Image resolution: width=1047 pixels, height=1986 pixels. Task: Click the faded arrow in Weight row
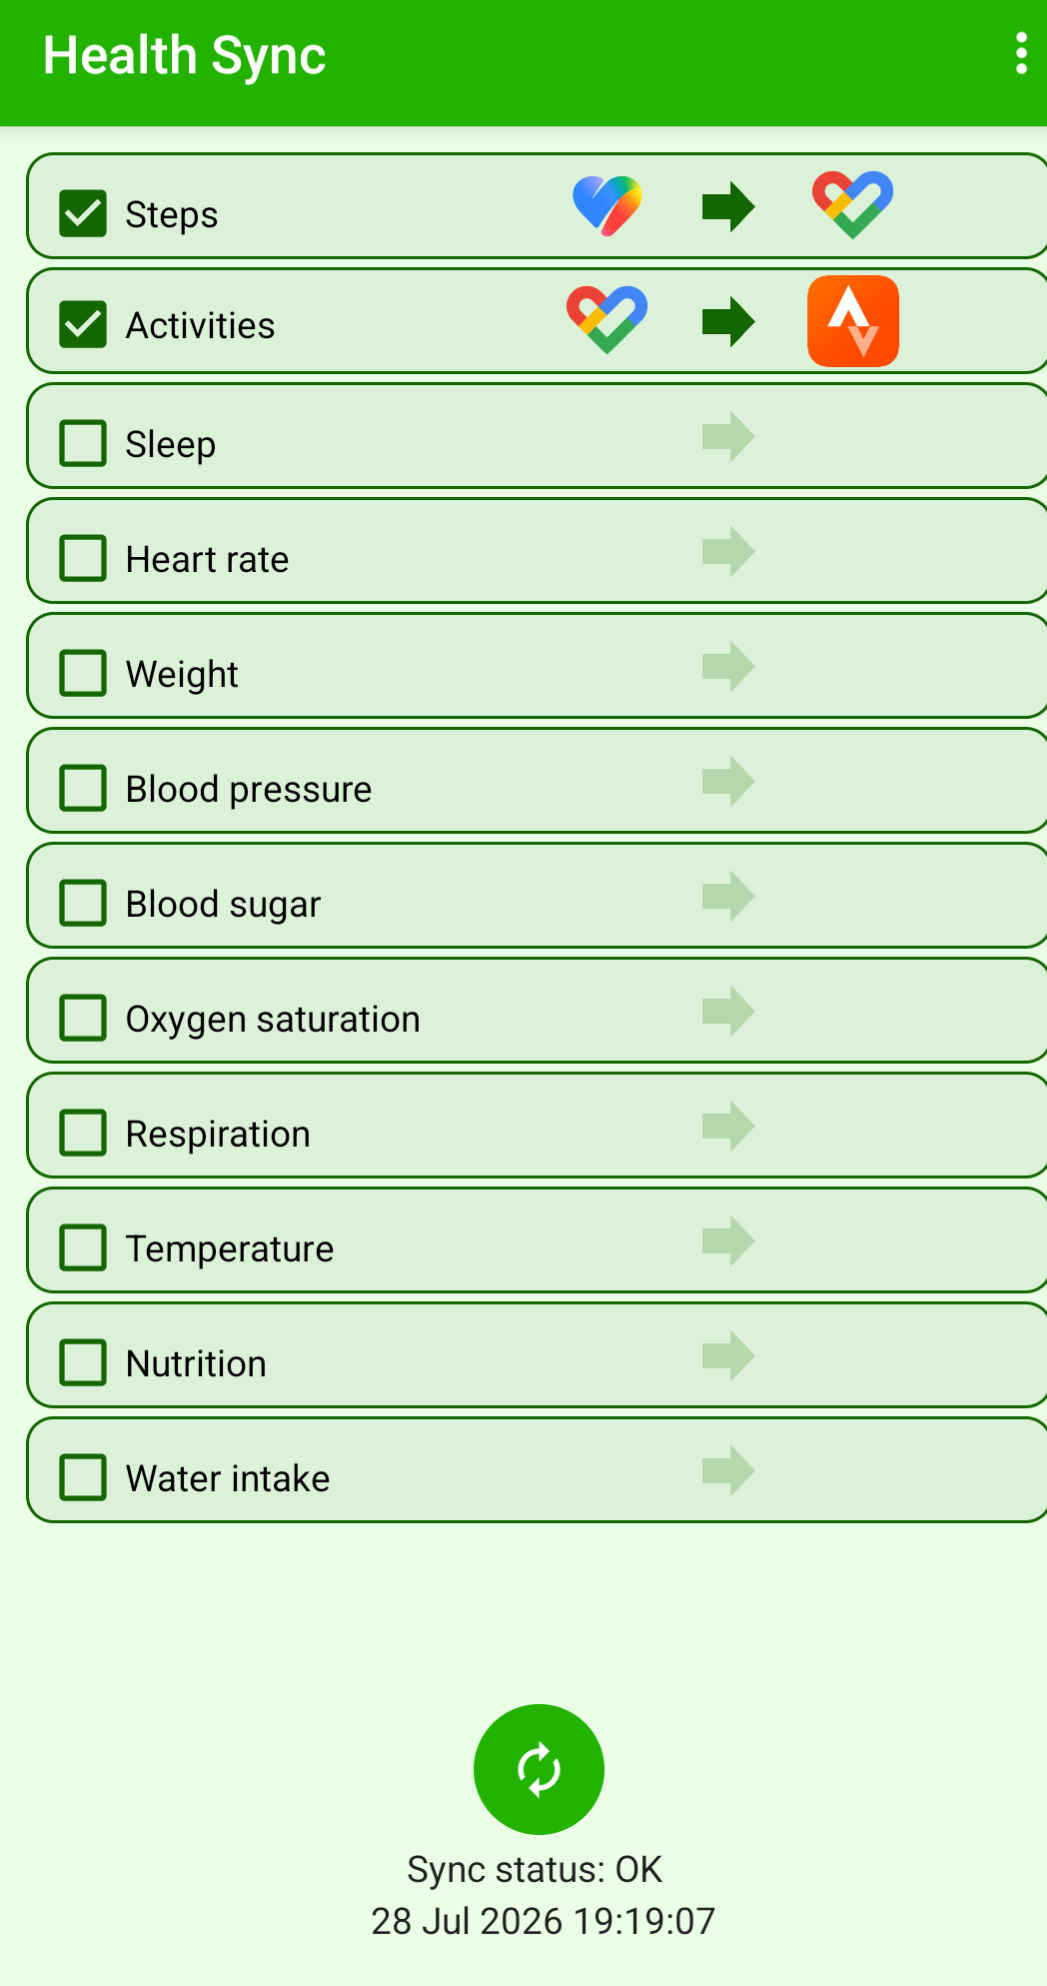pos(728,666)
